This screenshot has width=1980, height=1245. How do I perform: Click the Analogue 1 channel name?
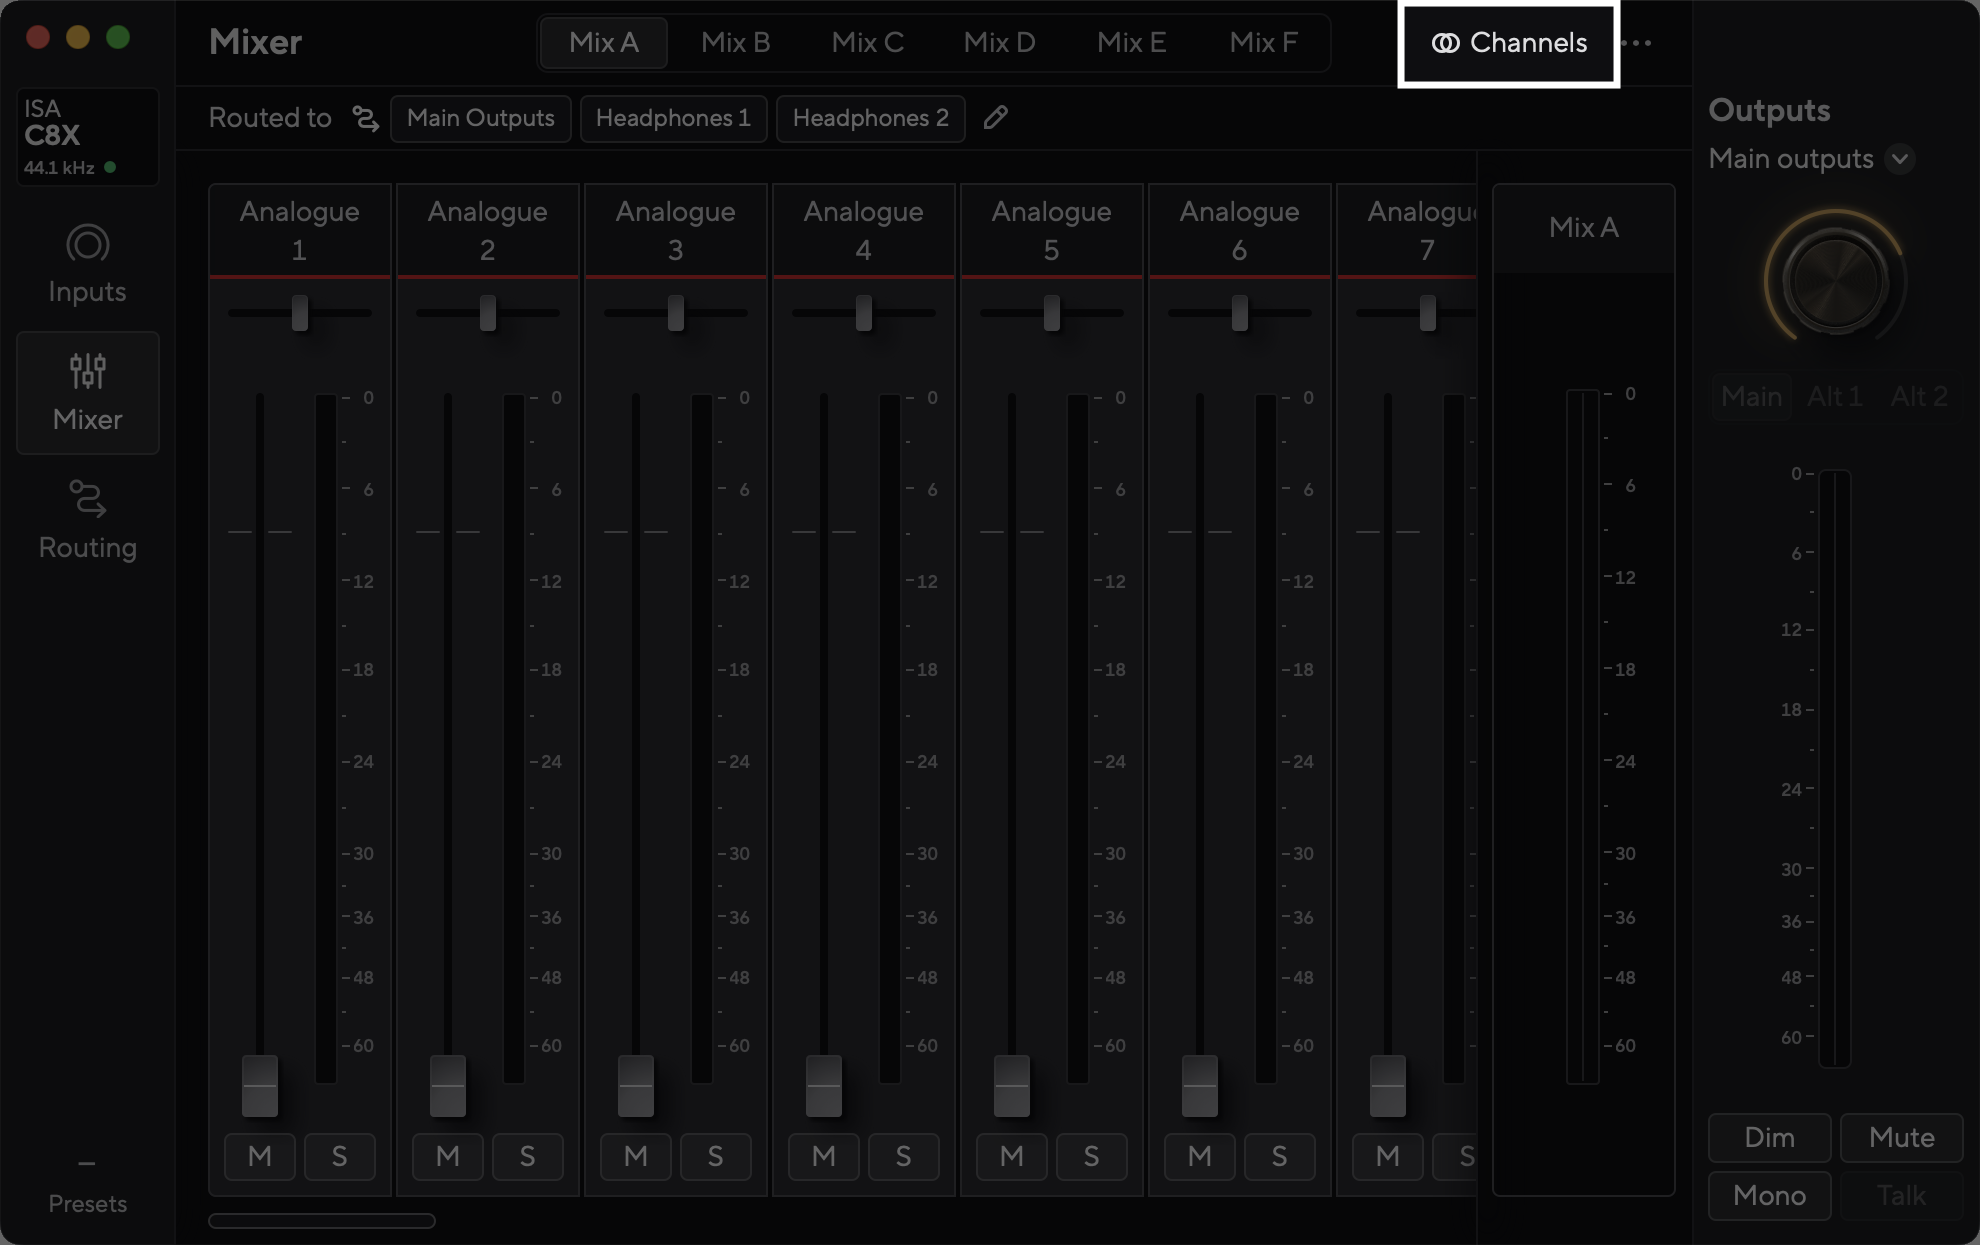click(299, 230)
